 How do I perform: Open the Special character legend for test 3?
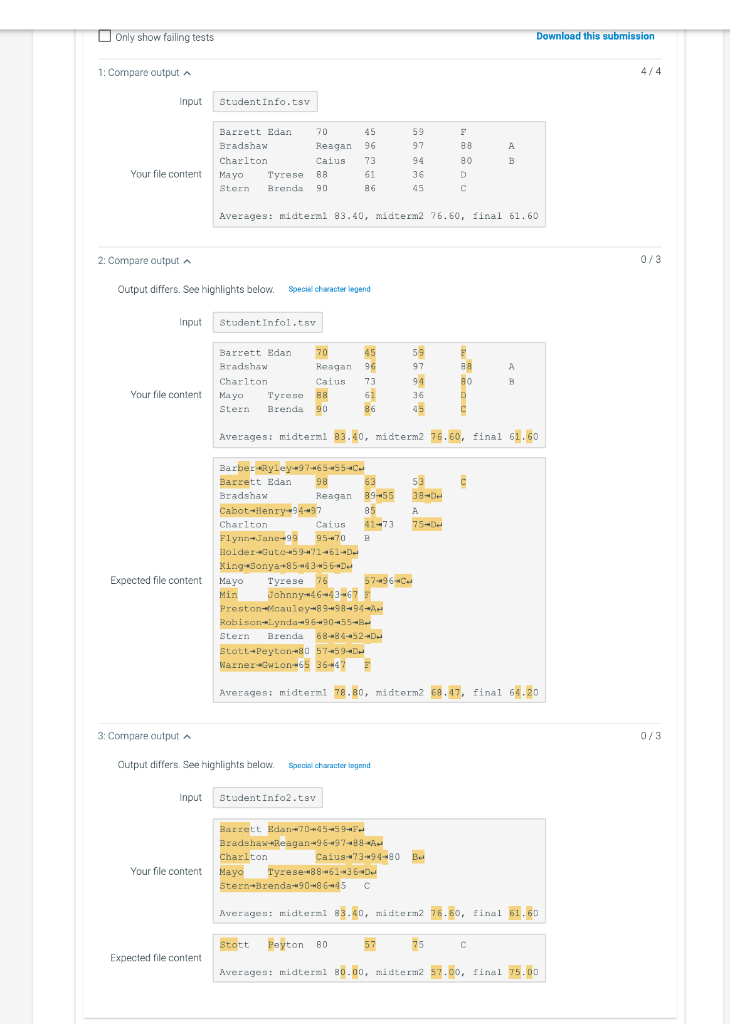coord(330,765)
